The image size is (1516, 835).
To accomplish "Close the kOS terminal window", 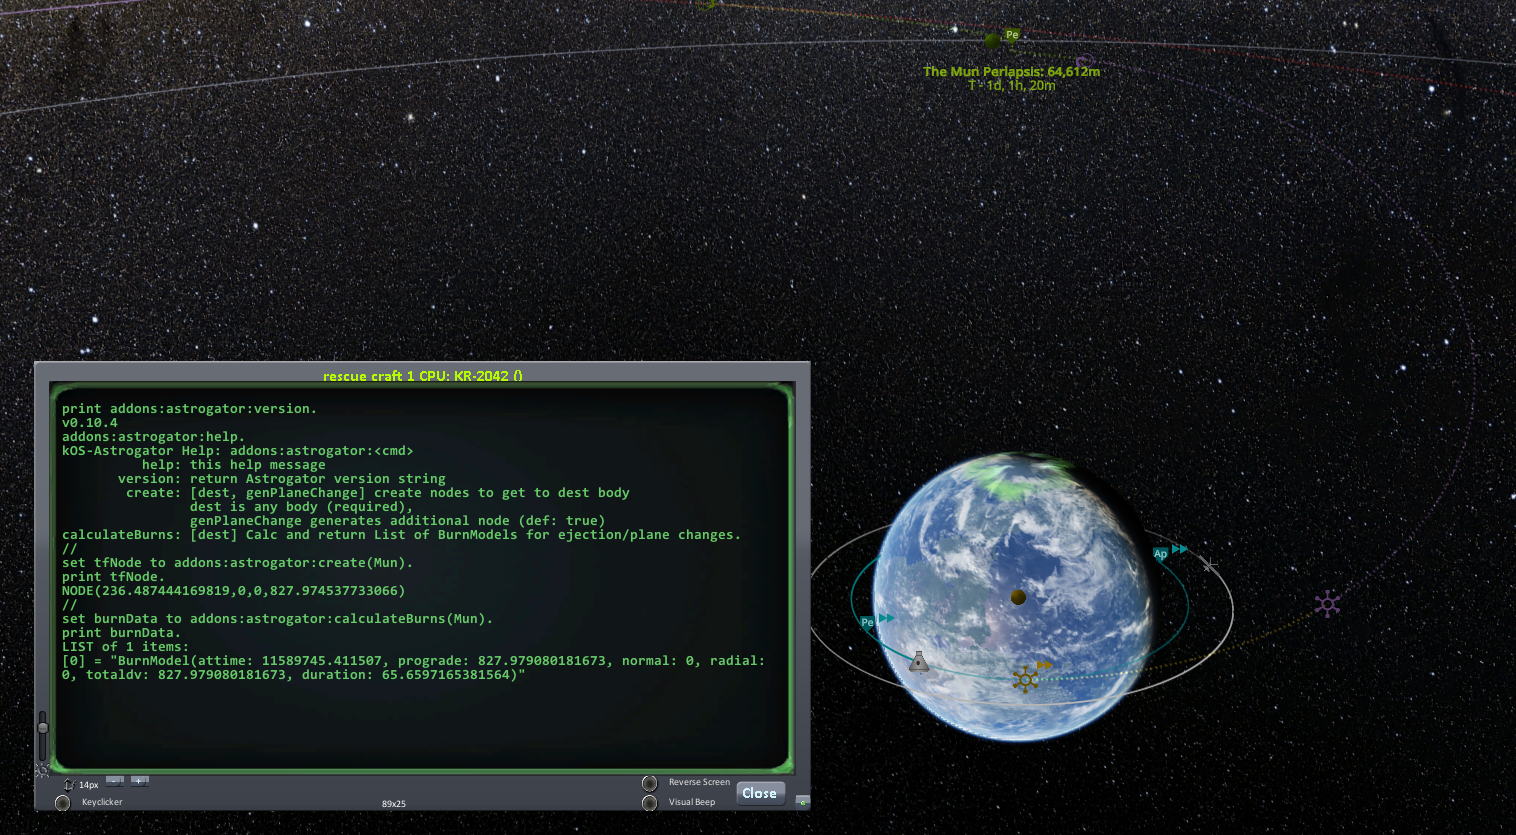I will [x=760, y=793].
